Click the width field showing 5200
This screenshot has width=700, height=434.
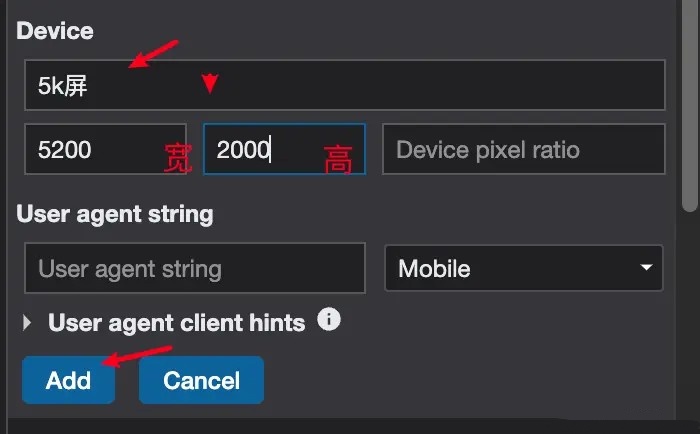(x=105, y=149)
